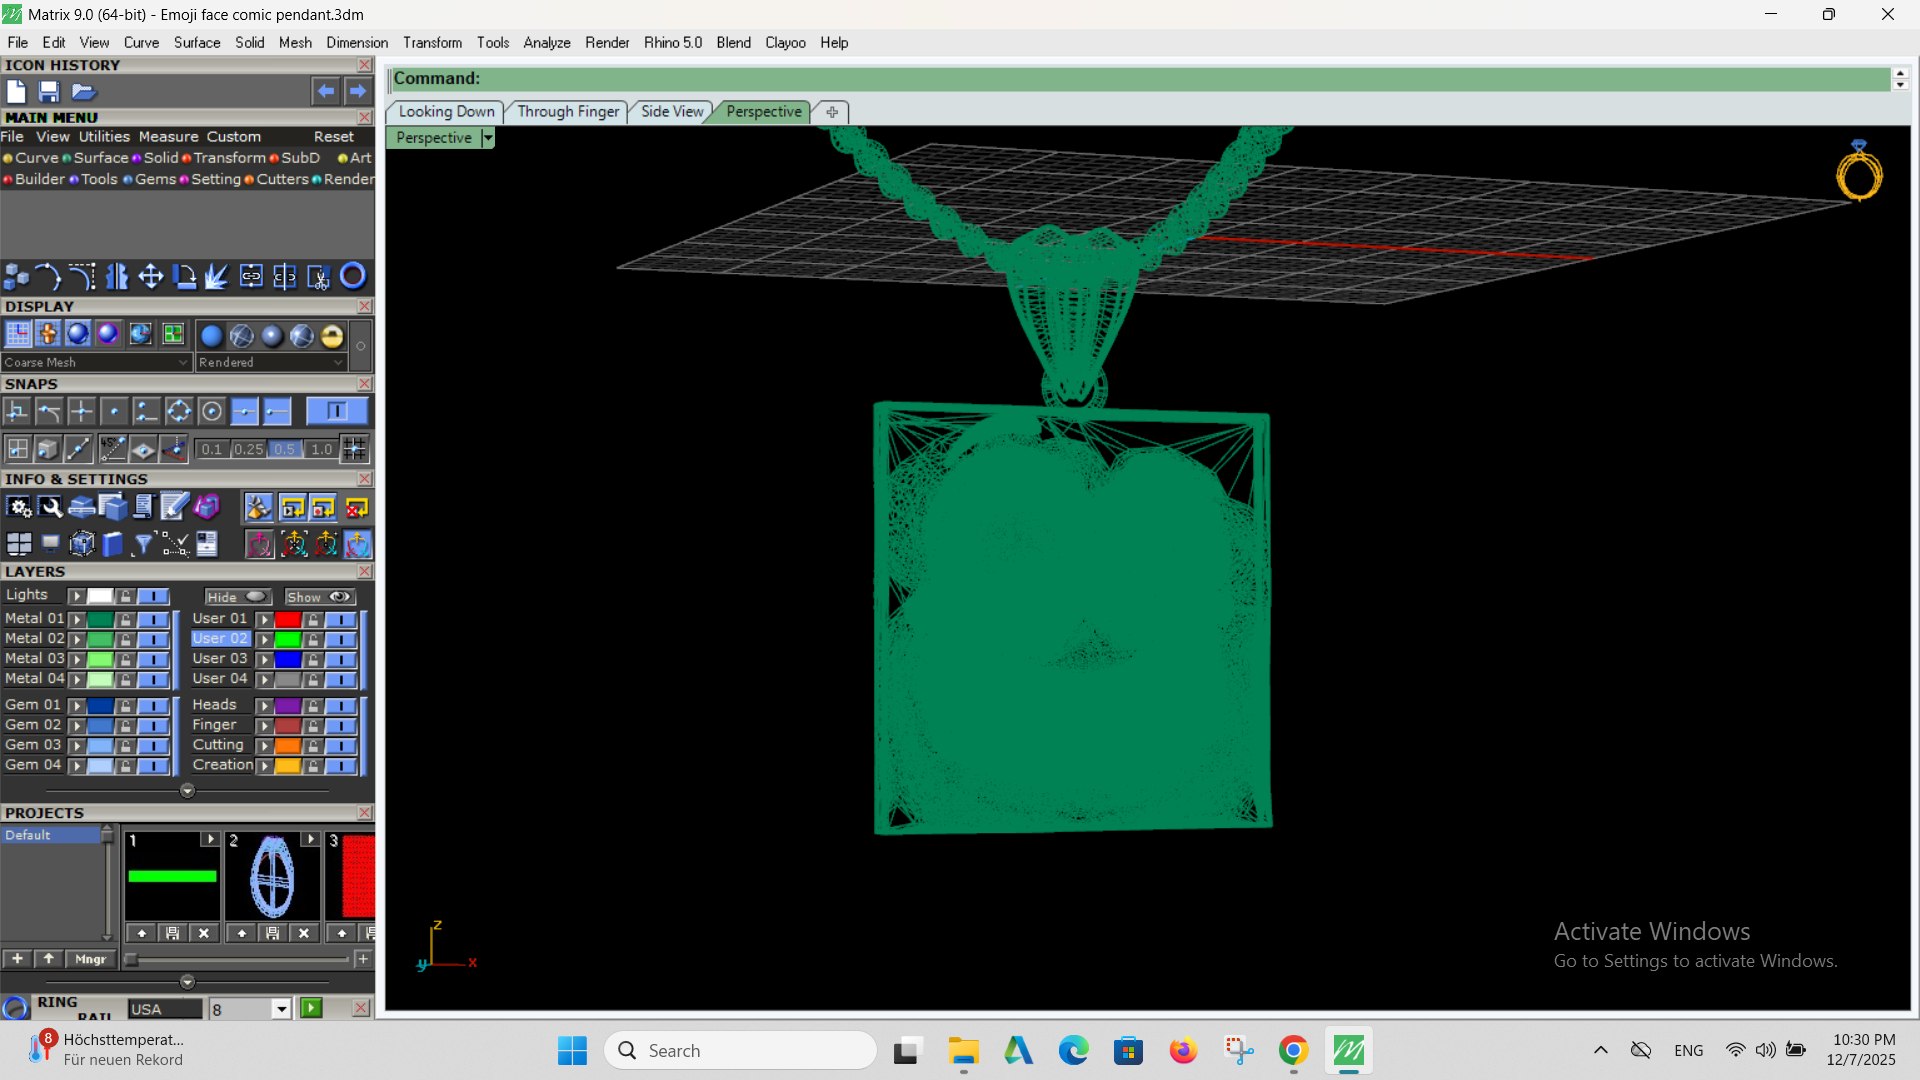The image size is (1920, 1080).
Task: Switch to the Looking Down tab
Action: (446, 112)
